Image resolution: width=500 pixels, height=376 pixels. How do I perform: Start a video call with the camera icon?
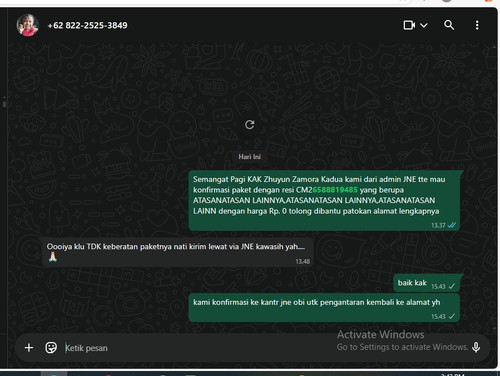pyautogui.click(x=409, y=25)
